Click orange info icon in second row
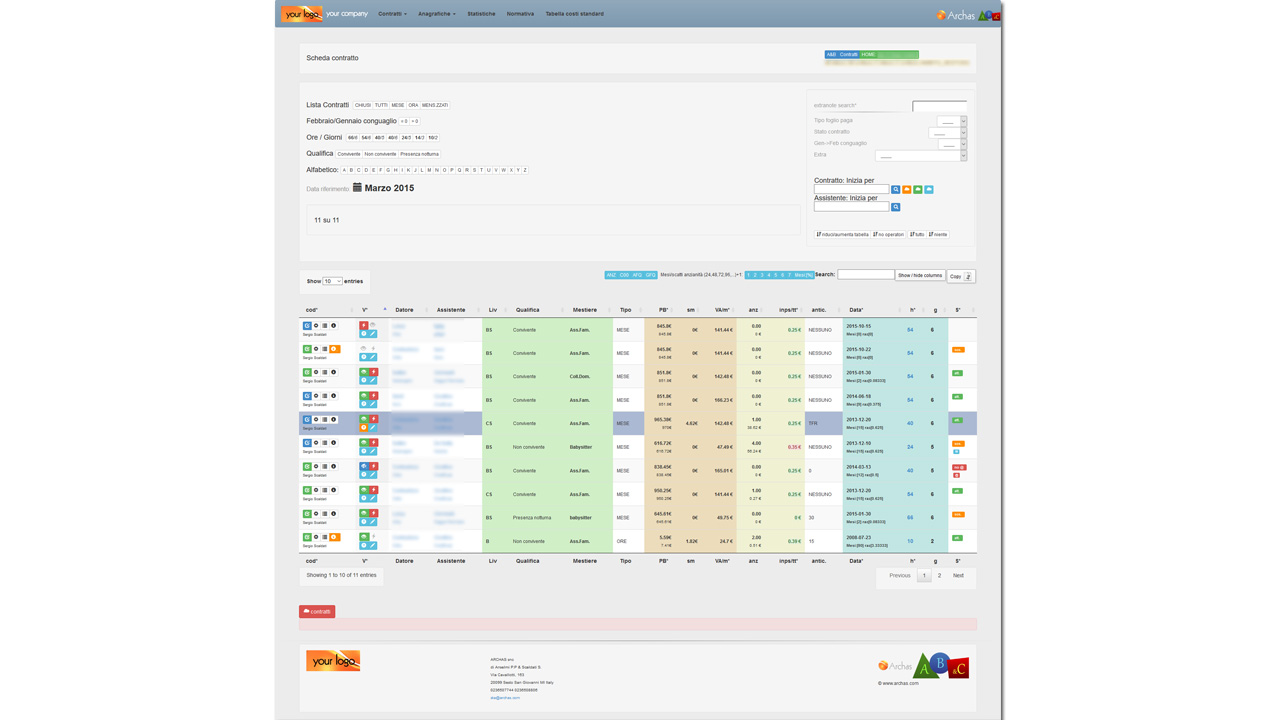The image size is (1280, 720). (x=335, y=349)
